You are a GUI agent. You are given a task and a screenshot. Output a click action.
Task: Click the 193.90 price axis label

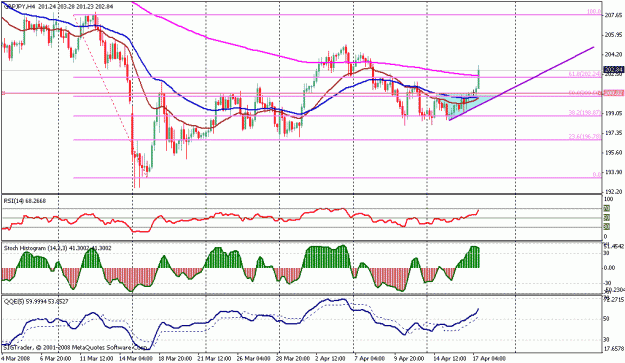point(613,172)
